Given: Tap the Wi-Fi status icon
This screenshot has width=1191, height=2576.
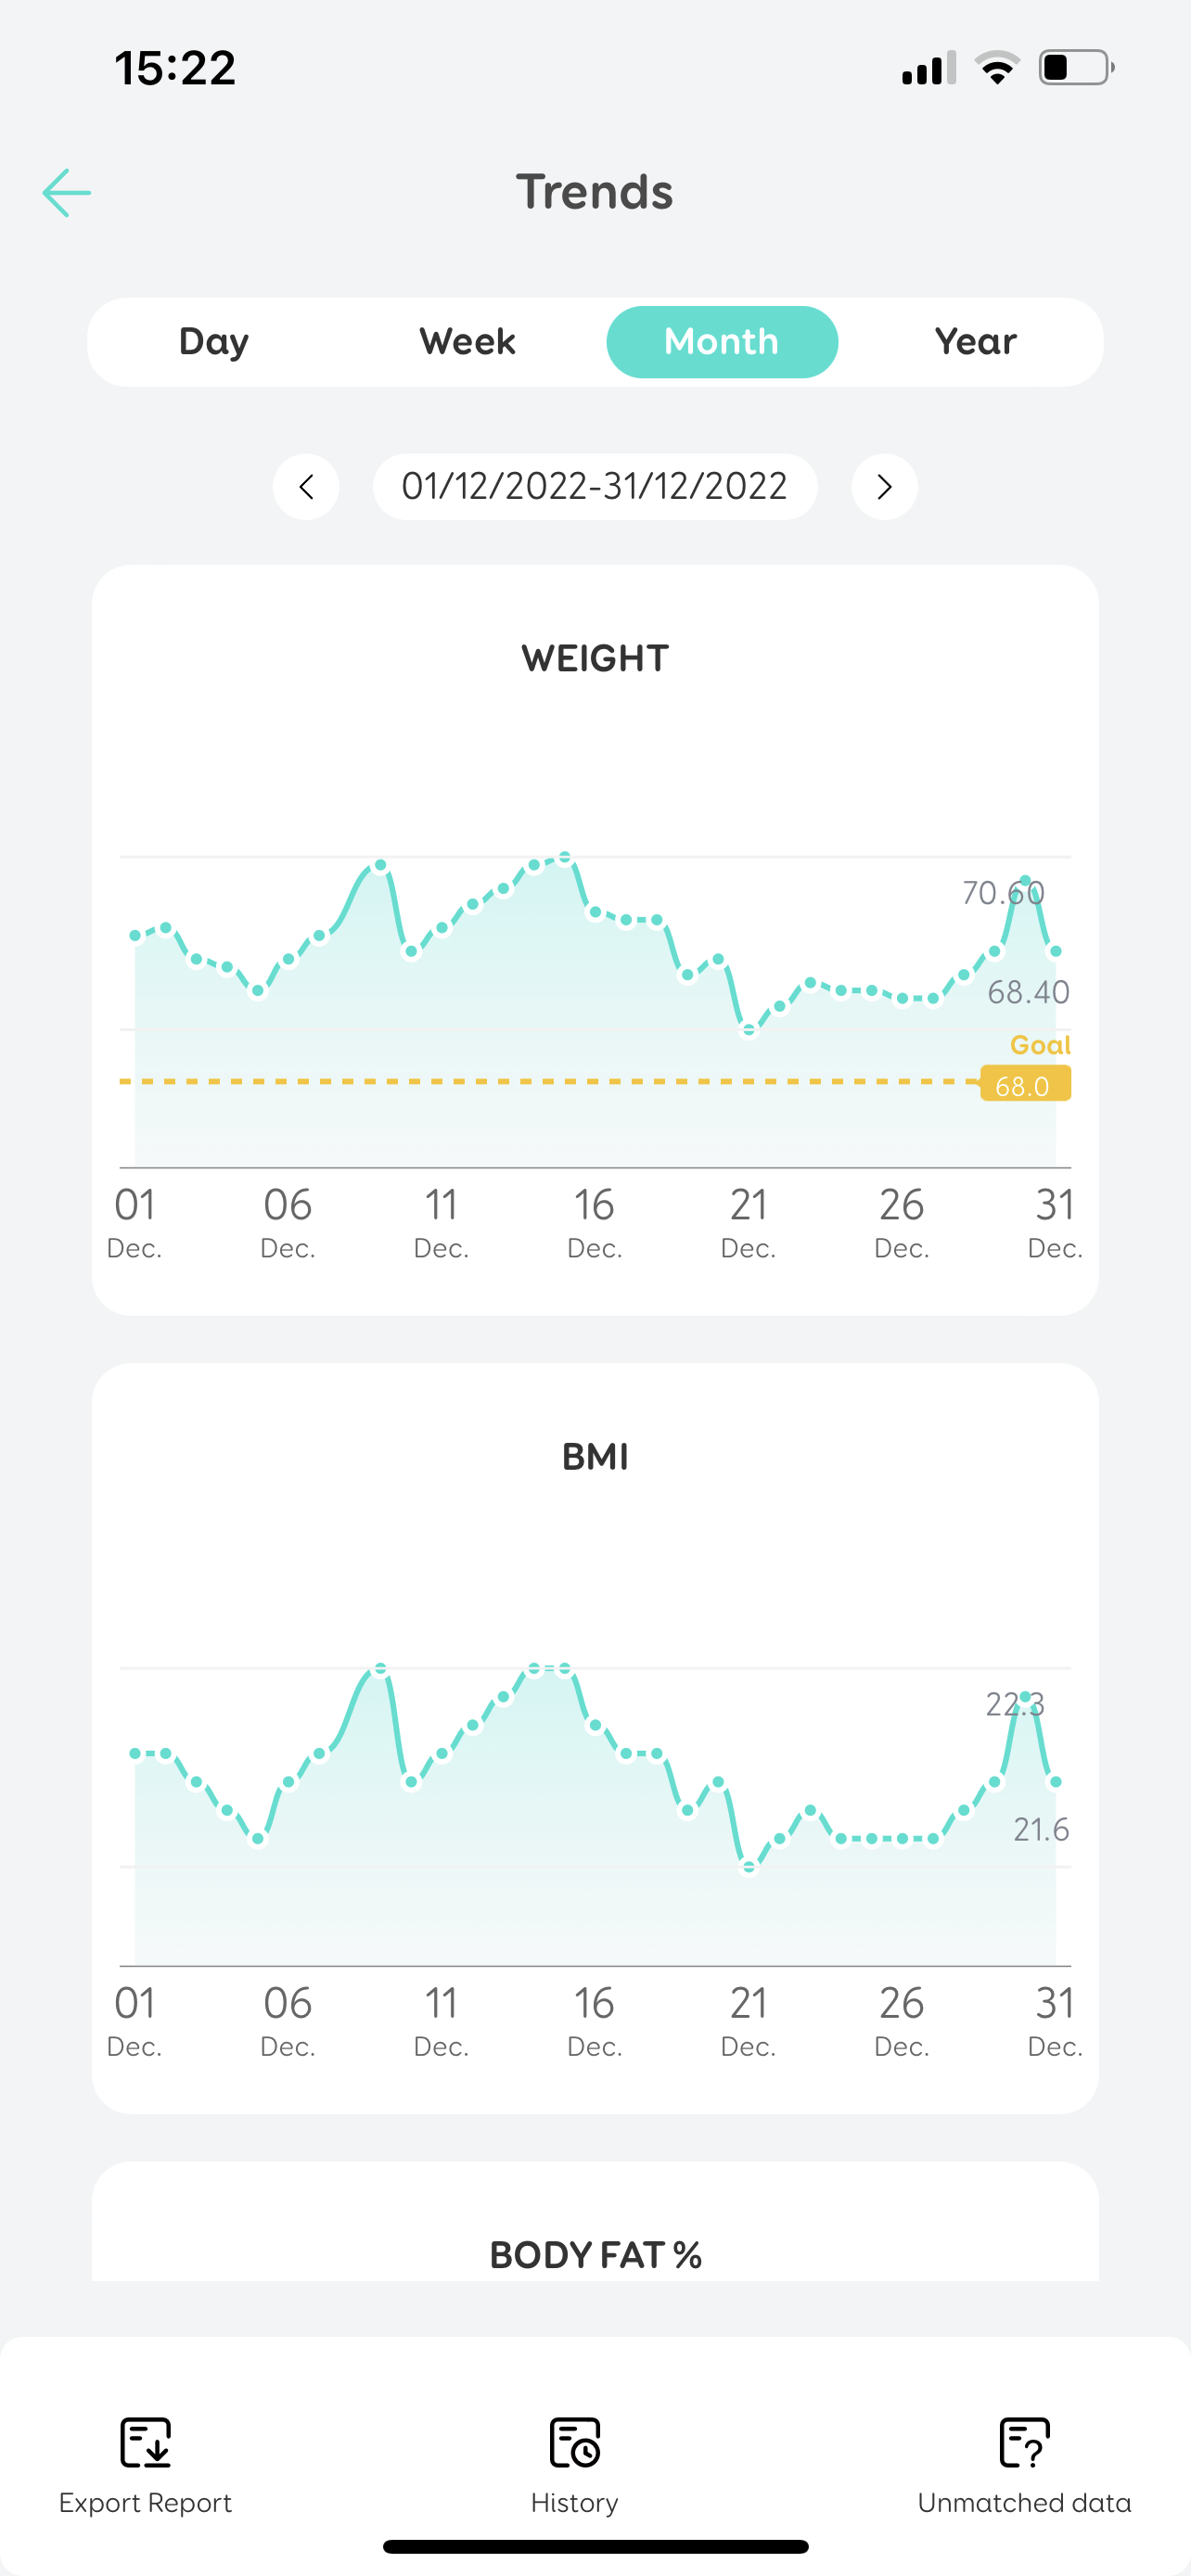Looking at the screenshot, I should [x=997, y=68].
